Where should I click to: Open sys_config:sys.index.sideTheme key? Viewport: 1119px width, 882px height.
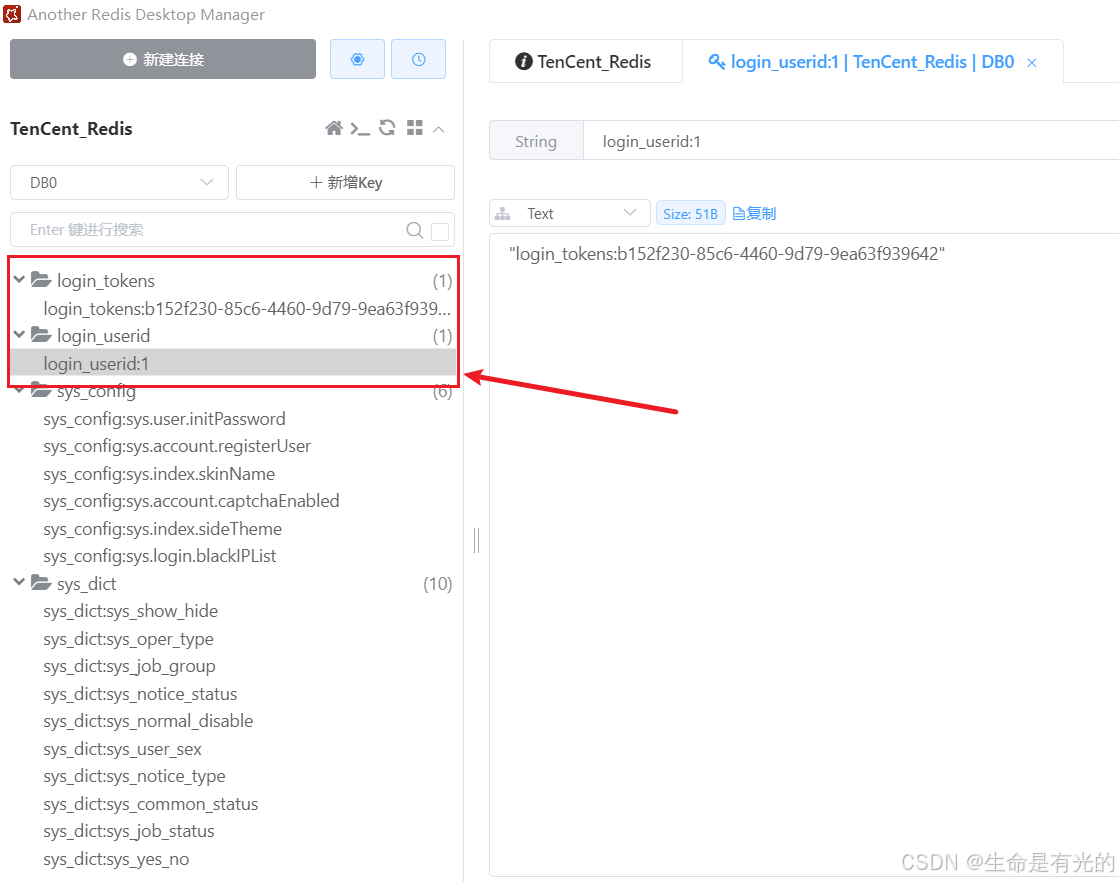pyautogui.click(x=163, y=529)
